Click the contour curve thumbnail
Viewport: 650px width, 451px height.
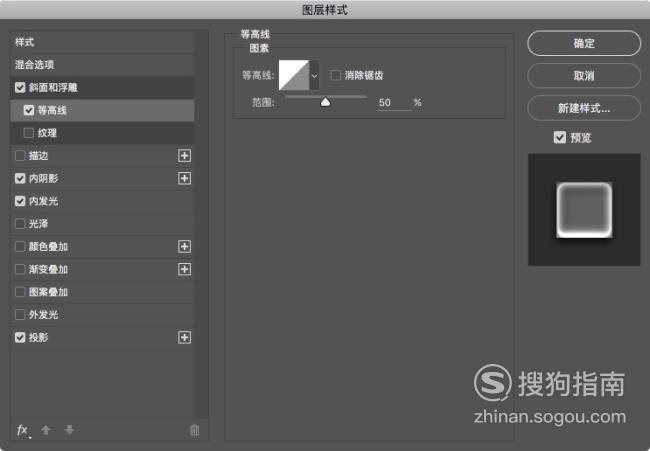tap(294, 75)
